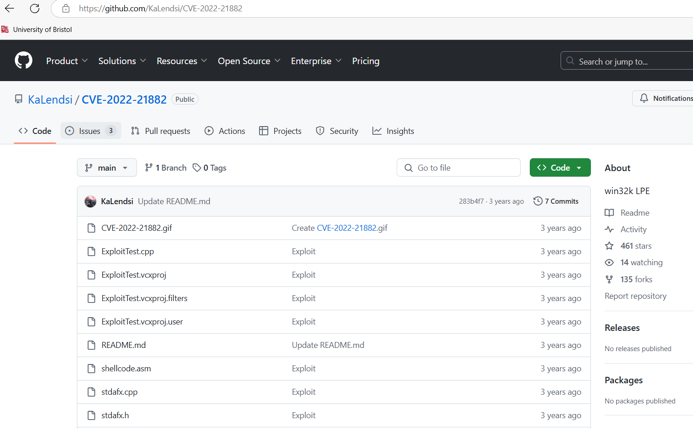Image resolution: width=693 pixels, height=429 pixels.
Task: Open 'Update README.md' latest commit message
Action: pos(174,201)
